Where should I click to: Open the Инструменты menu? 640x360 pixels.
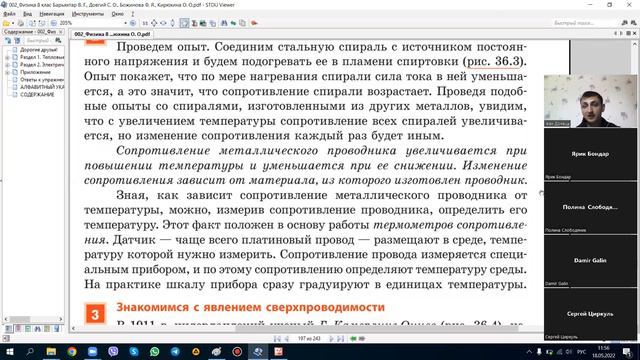[88, 14]
